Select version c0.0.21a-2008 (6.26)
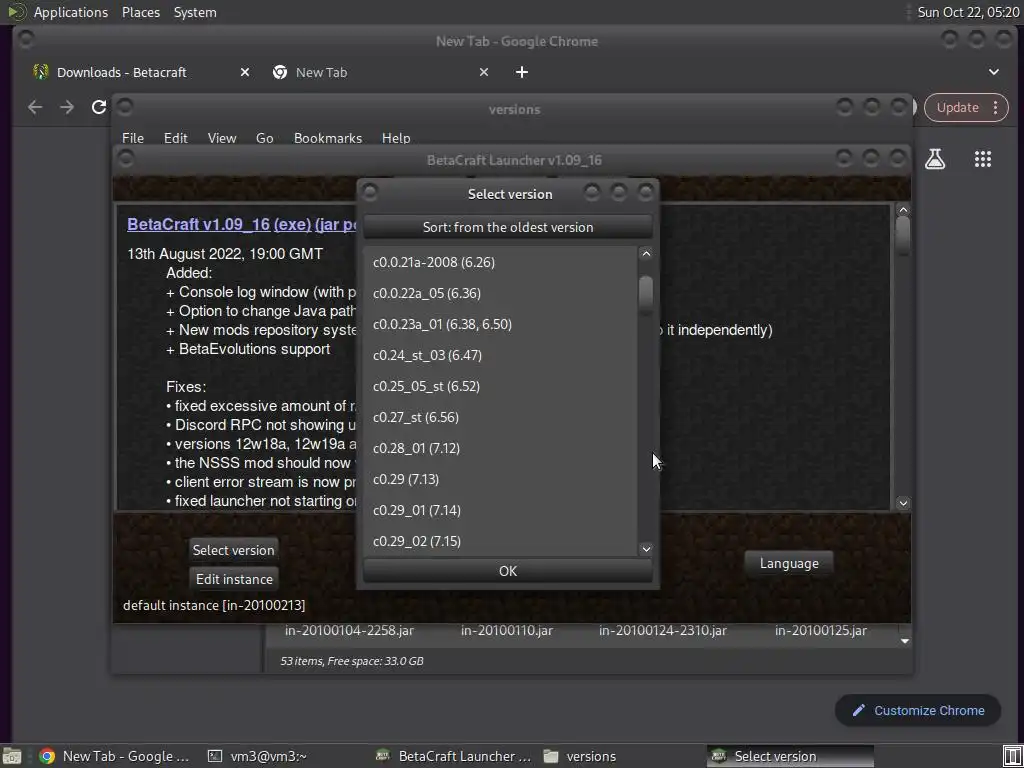1024x768 pixels. pyautogui.click(x=500, y=263)
